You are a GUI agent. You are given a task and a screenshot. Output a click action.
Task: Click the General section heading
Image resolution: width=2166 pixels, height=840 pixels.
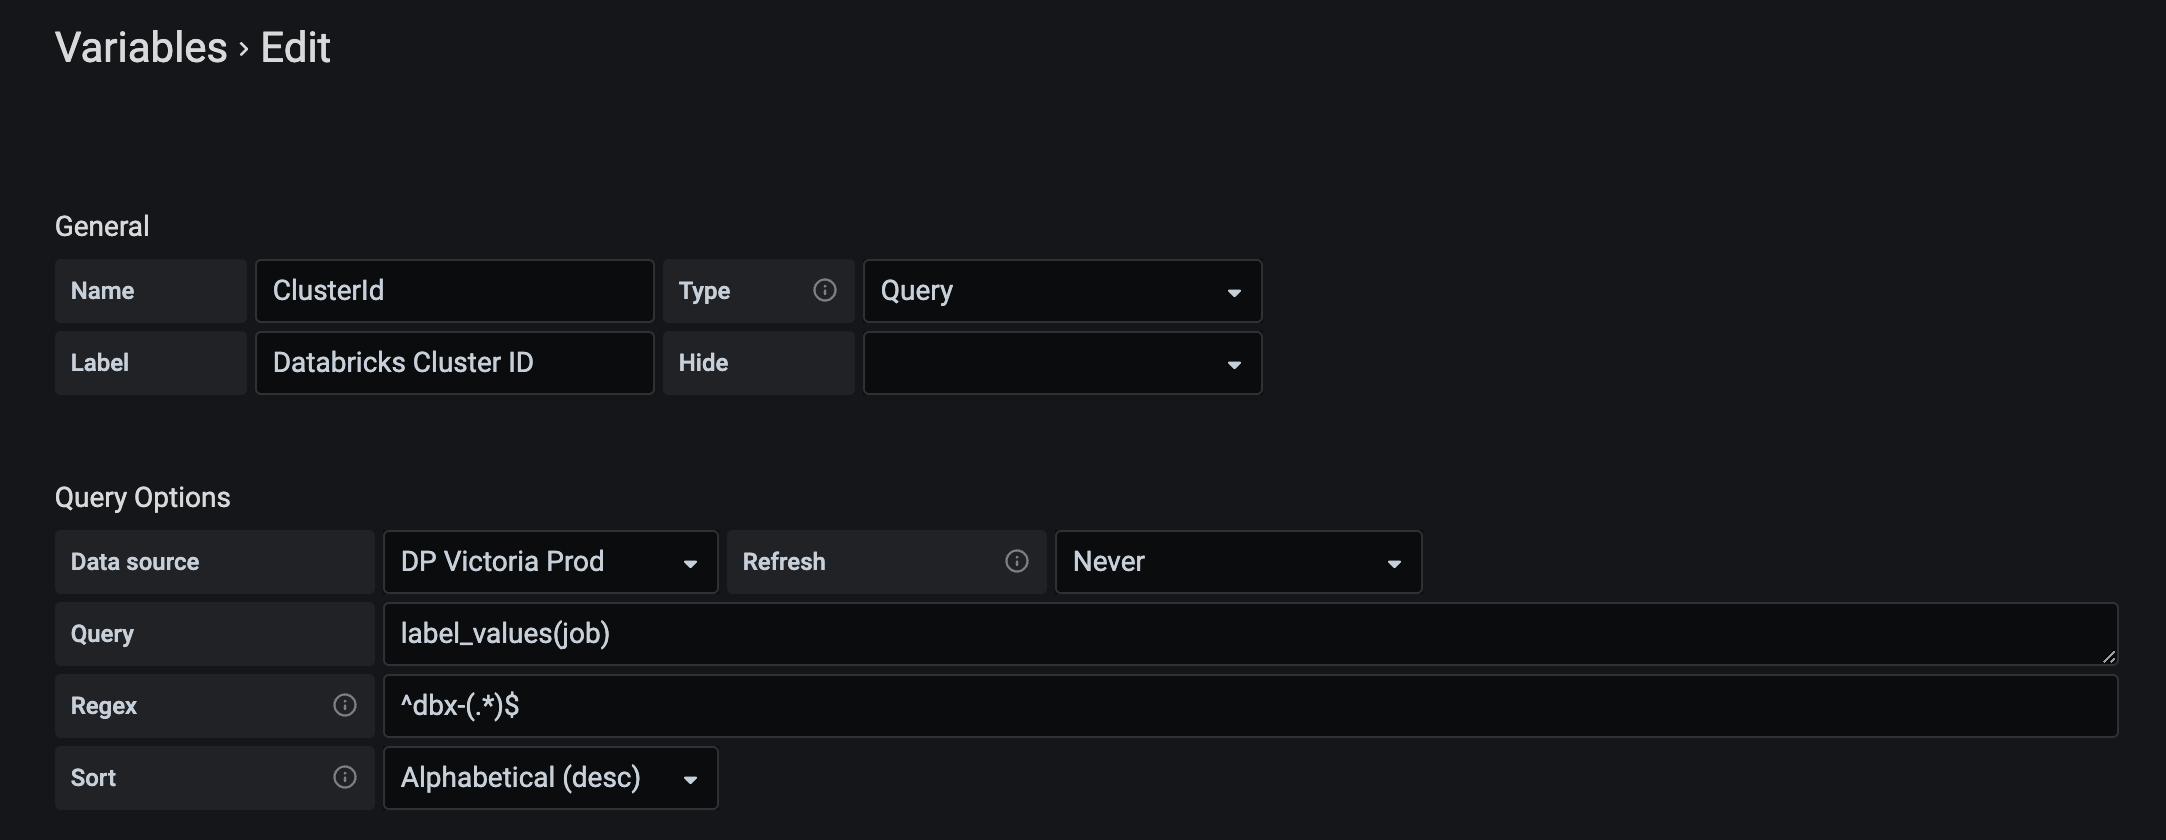point(102,226)
